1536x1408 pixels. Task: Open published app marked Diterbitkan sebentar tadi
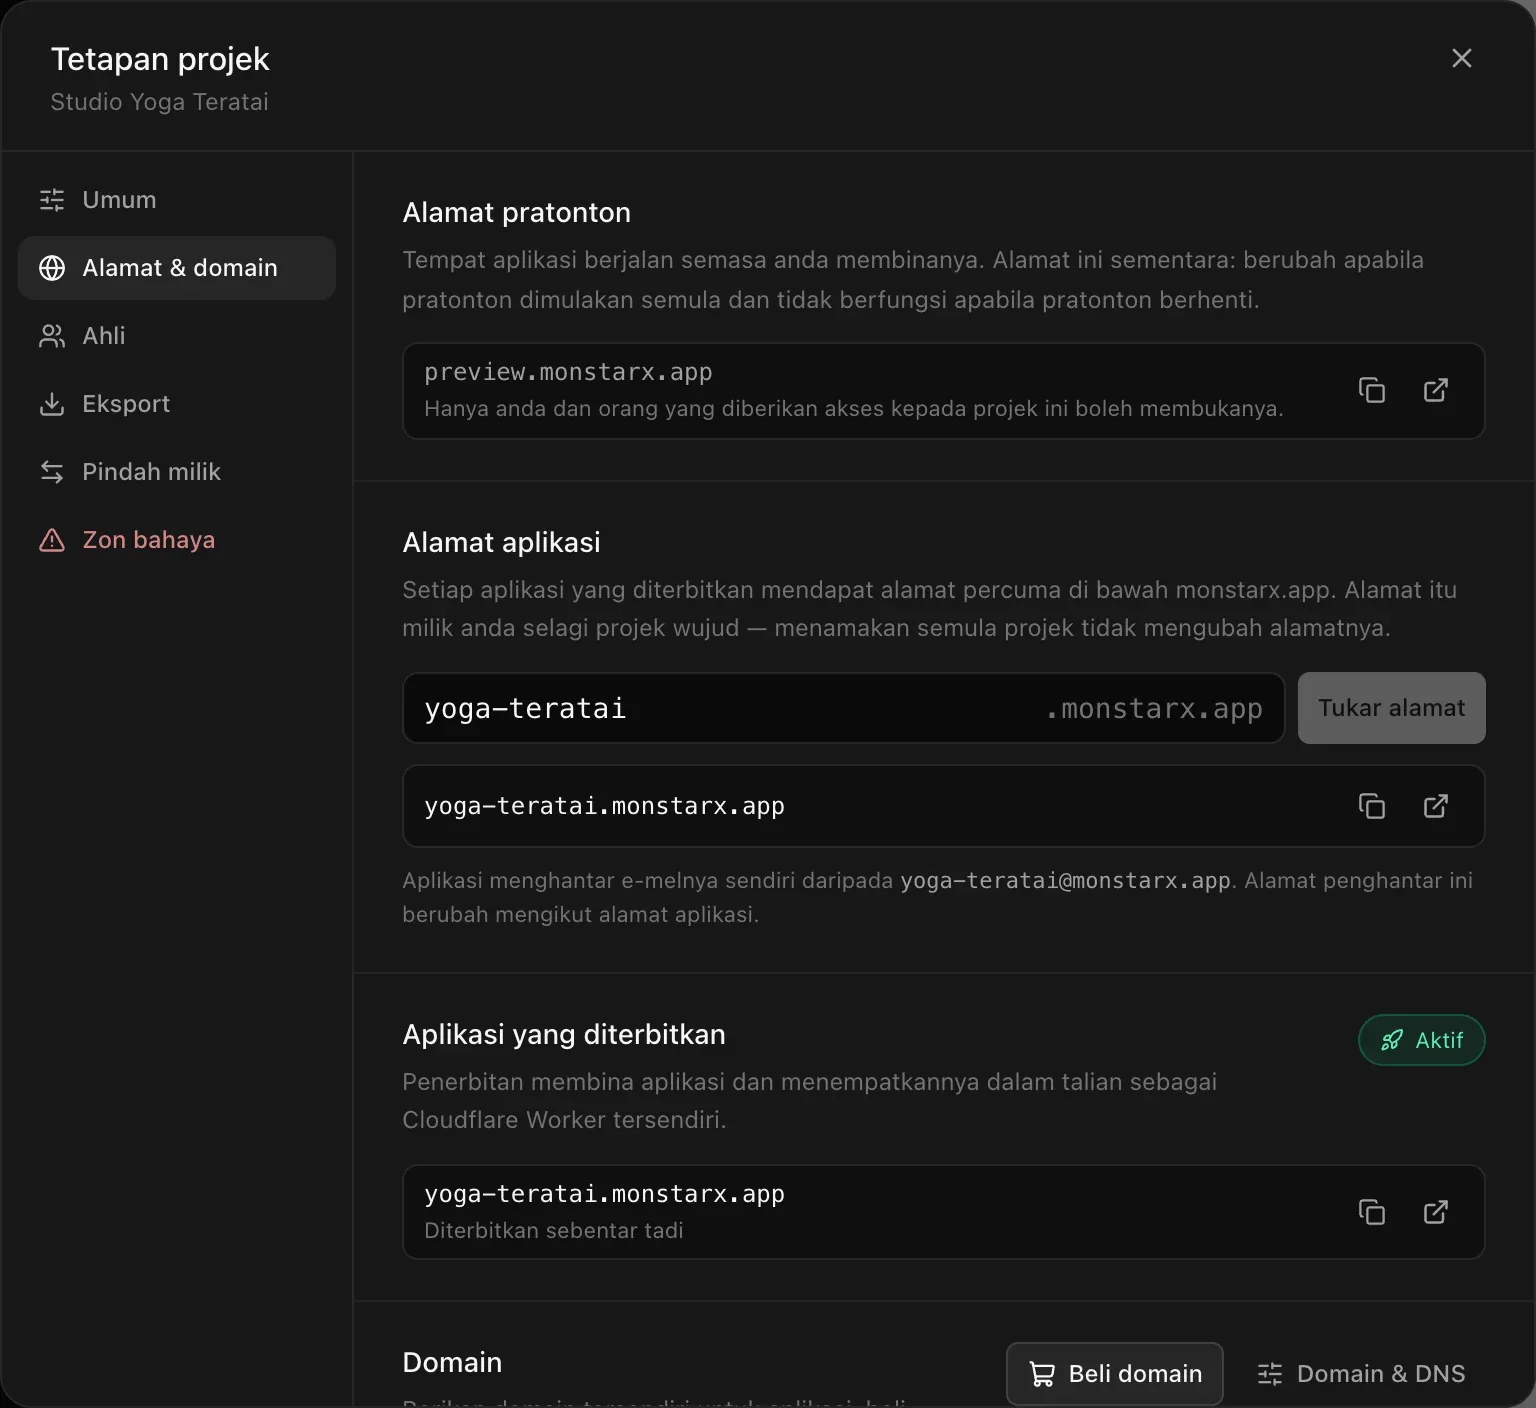tap(1436, 1212)
